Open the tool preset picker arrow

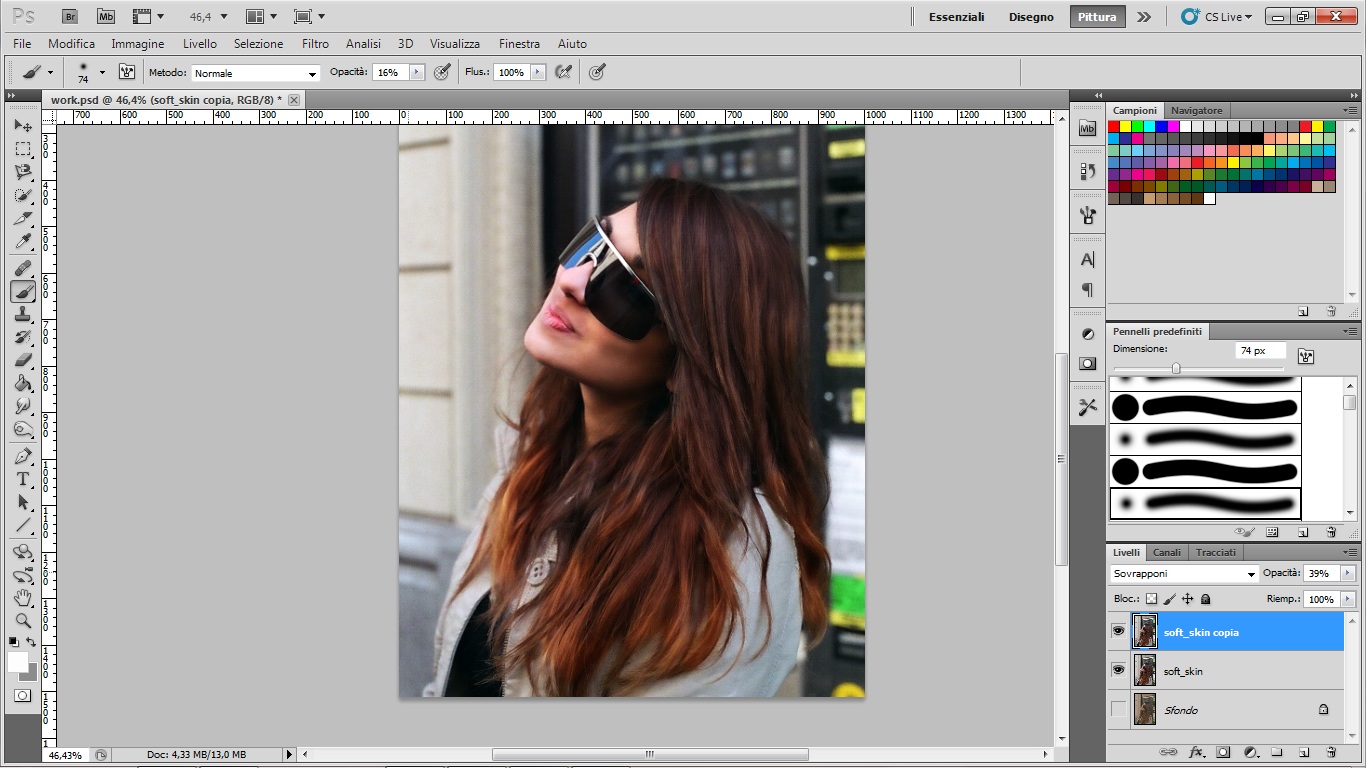pos(50,72)
